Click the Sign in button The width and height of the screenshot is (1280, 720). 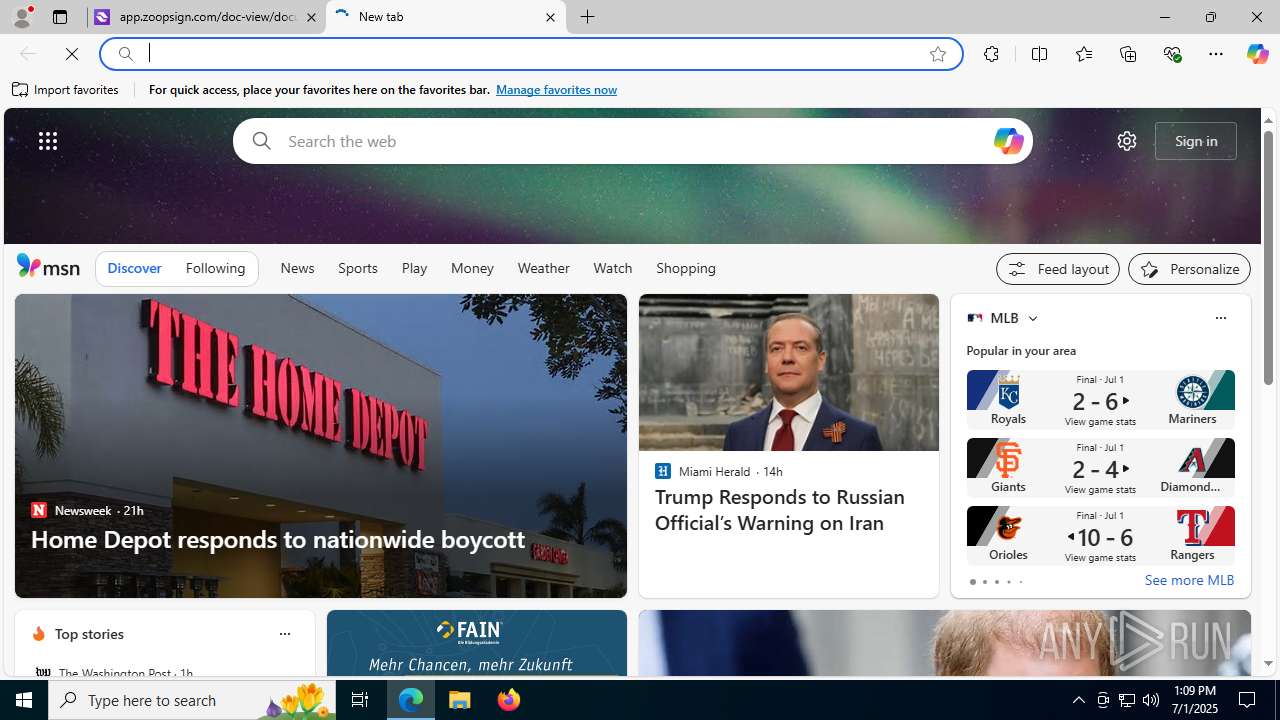[1196, 141]
